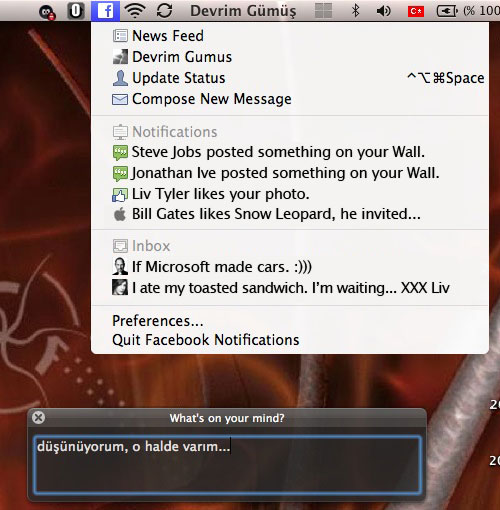This screenshot has height=510, width=500.
Task: Choose Quit Facebook Notifications
Action: pos(290,340)
